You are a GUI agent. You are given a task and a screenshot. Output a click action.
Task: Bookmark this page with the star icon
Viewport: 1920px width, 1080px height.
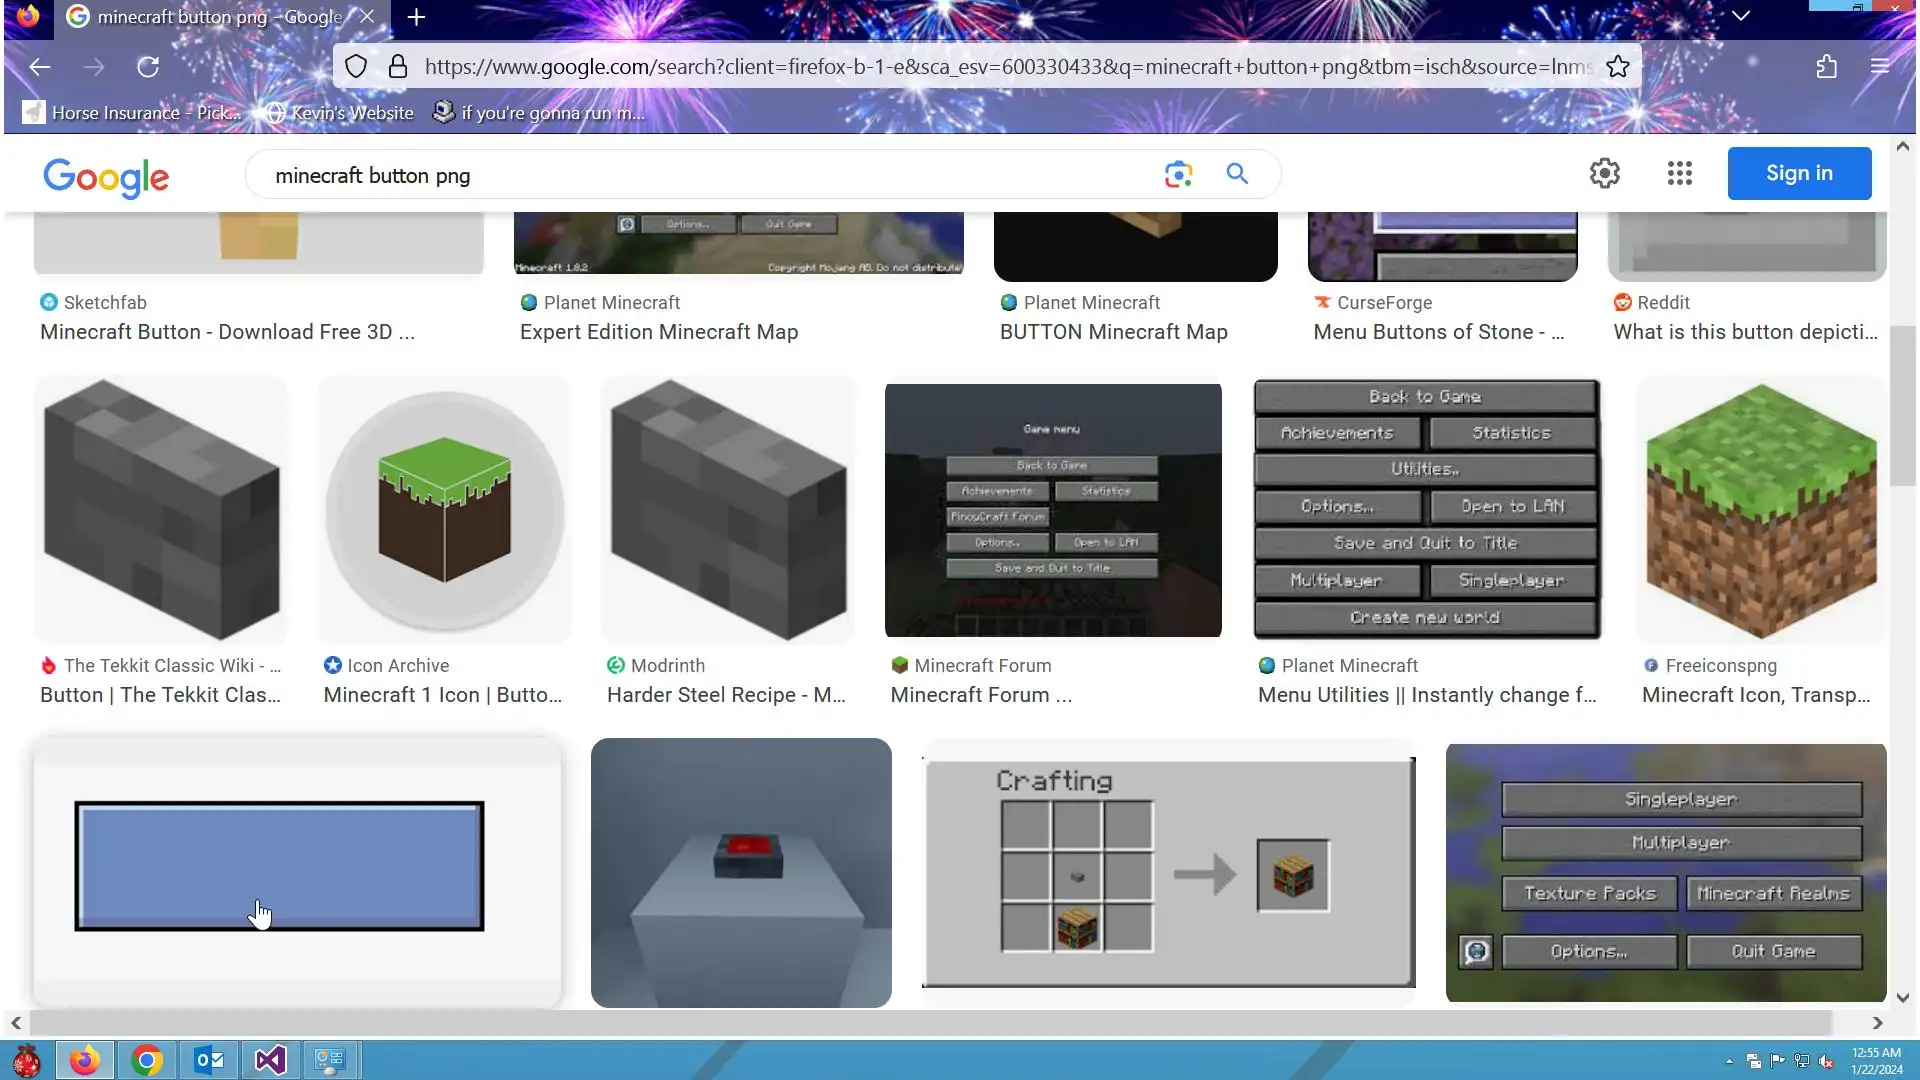point(1617,67)
